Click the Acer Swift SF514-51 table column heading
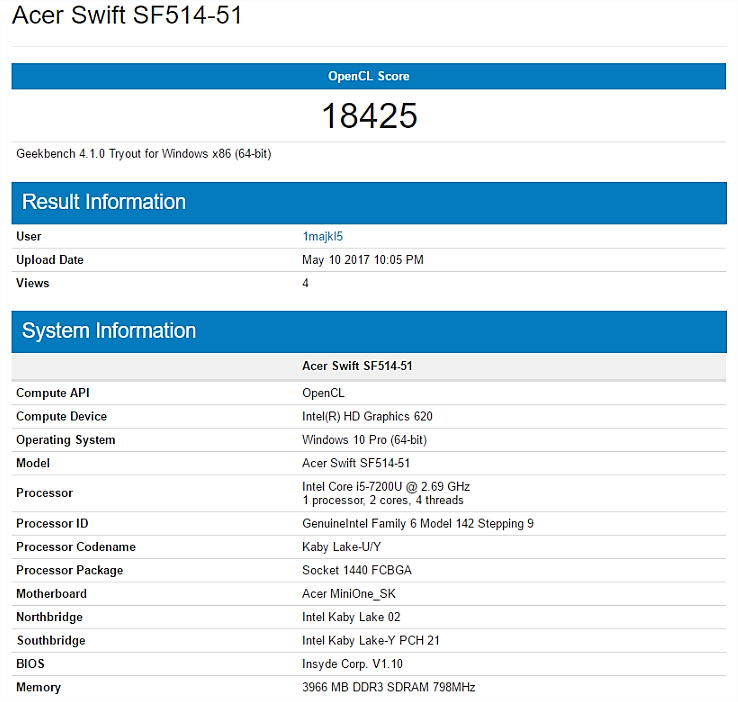738x702 pixels. [357, 366]
